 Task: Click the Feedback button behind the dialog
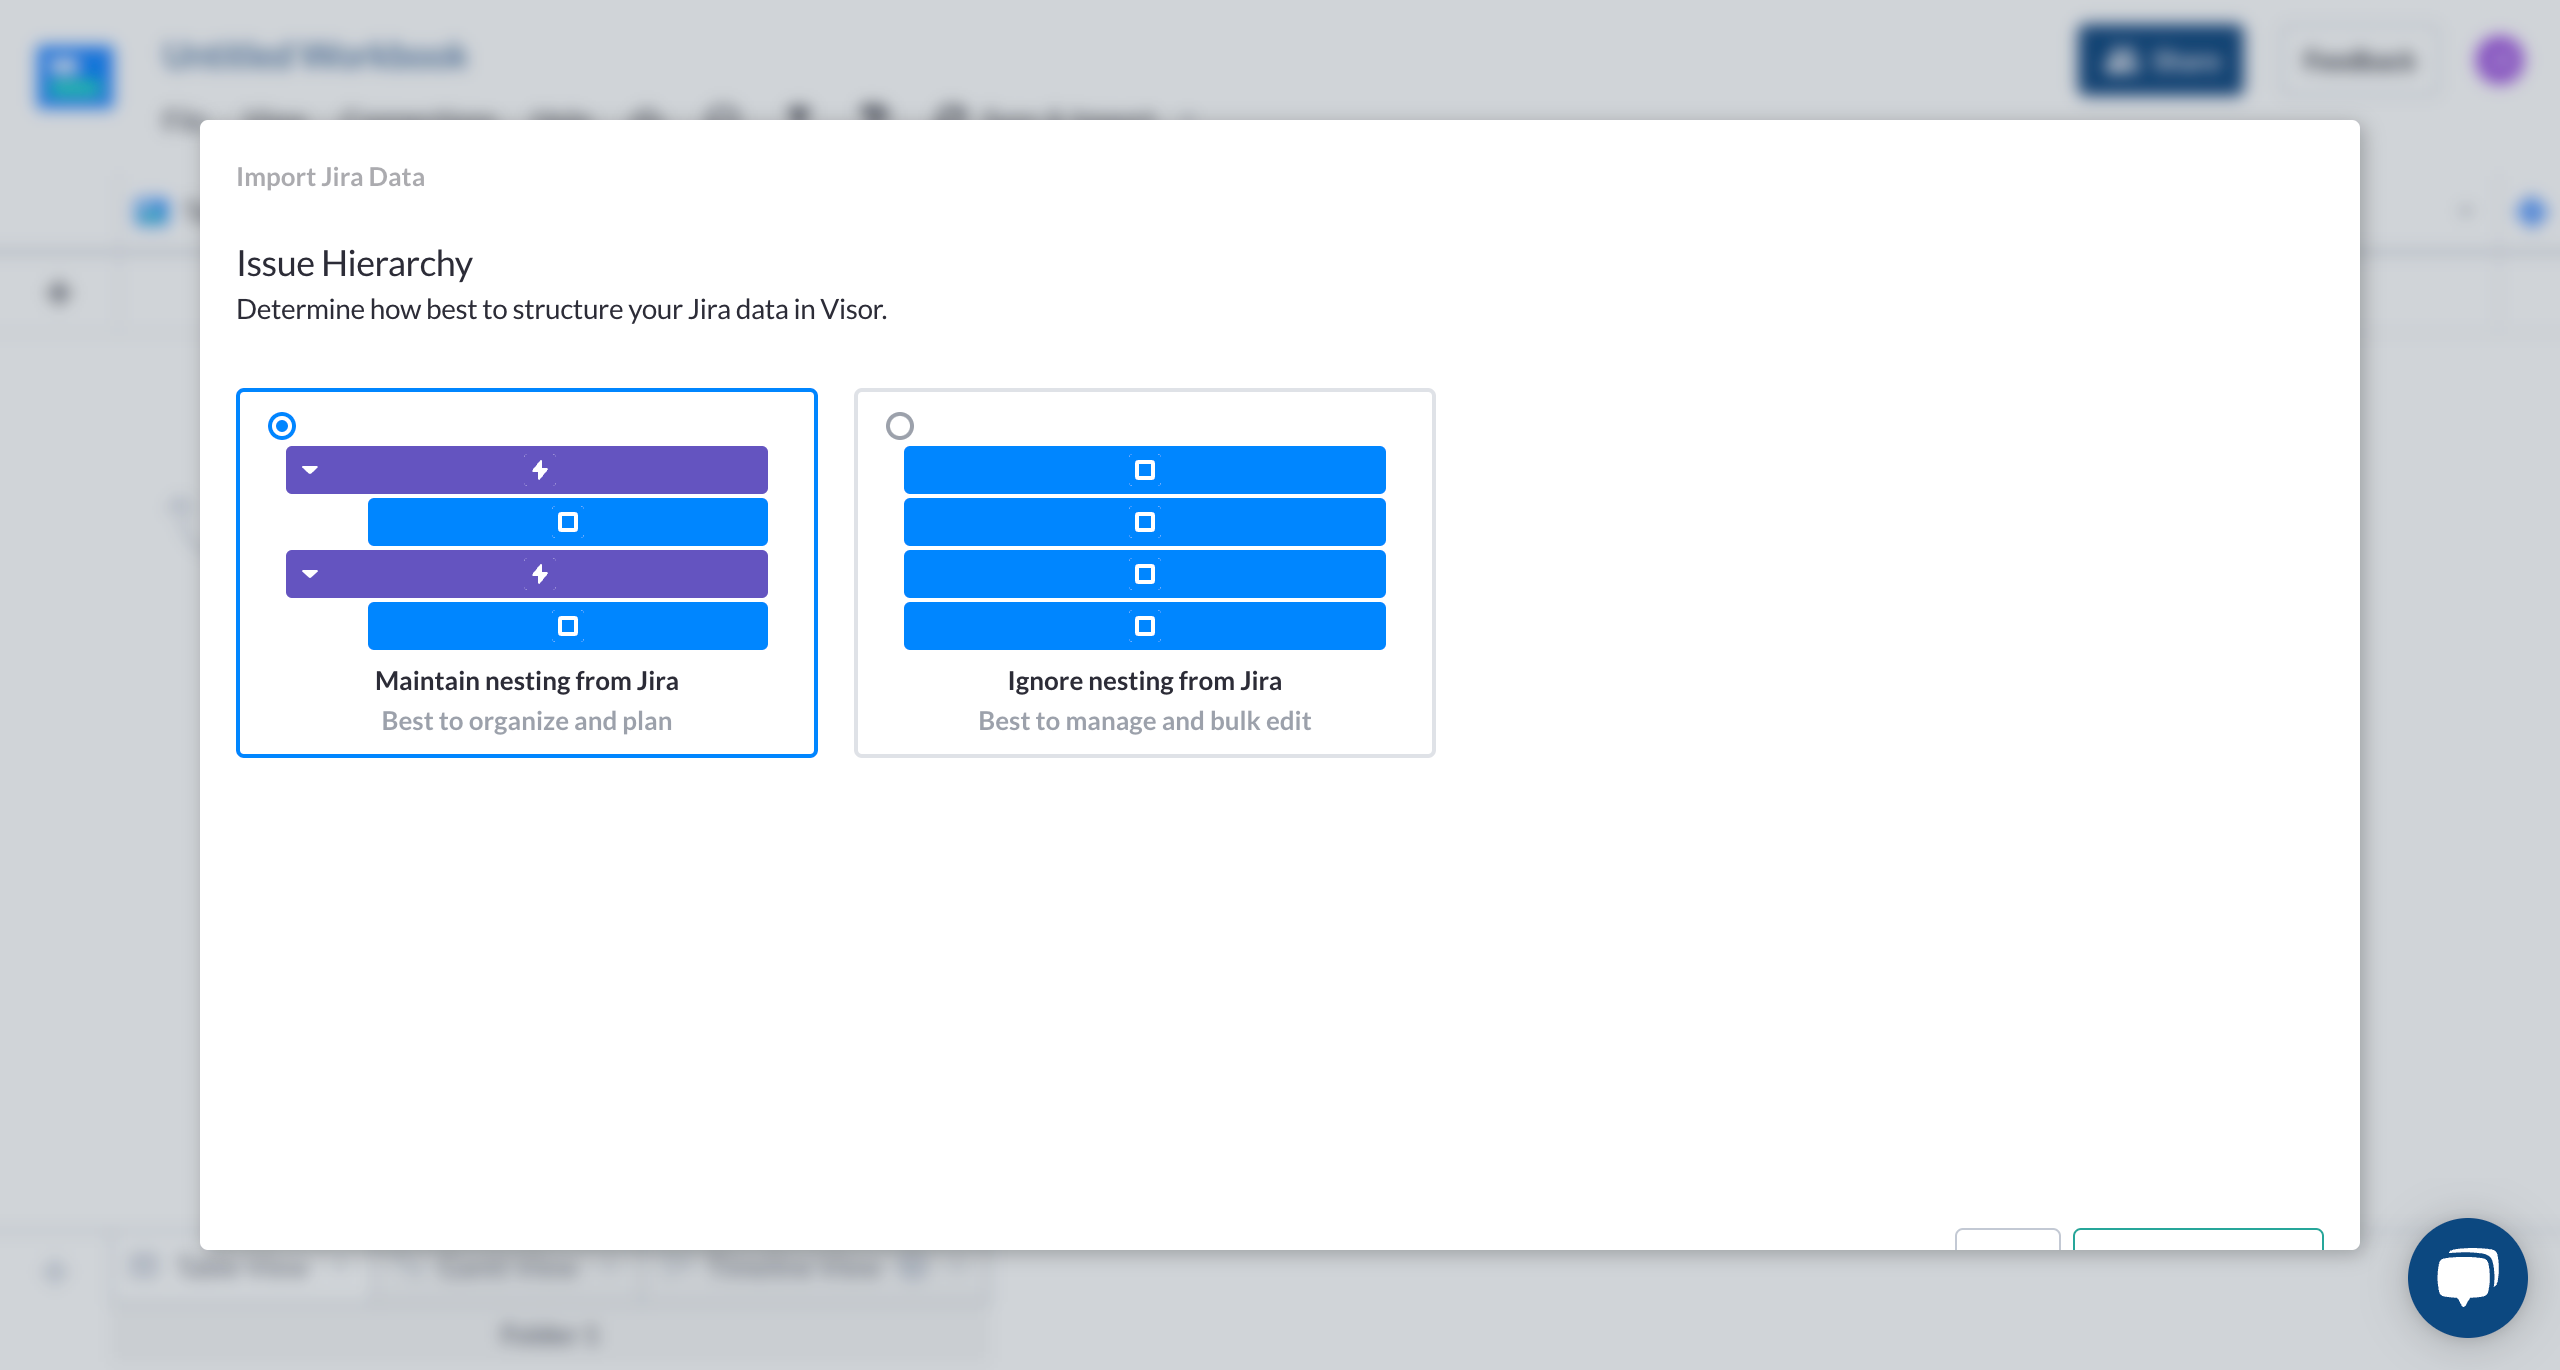click(x=2358, y=60)
